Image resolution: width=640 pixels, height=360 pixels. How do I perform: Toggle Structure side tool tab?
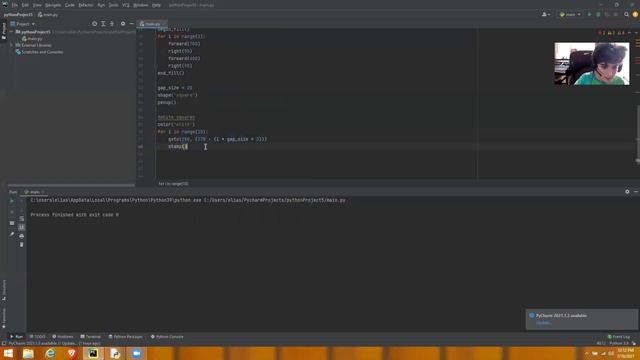4,291
